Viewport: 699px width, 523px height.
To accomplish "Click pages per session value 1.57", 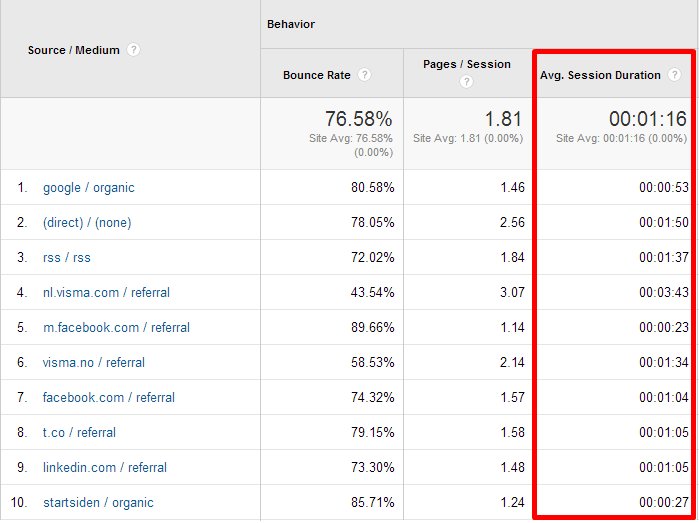I will pos(512,397).
